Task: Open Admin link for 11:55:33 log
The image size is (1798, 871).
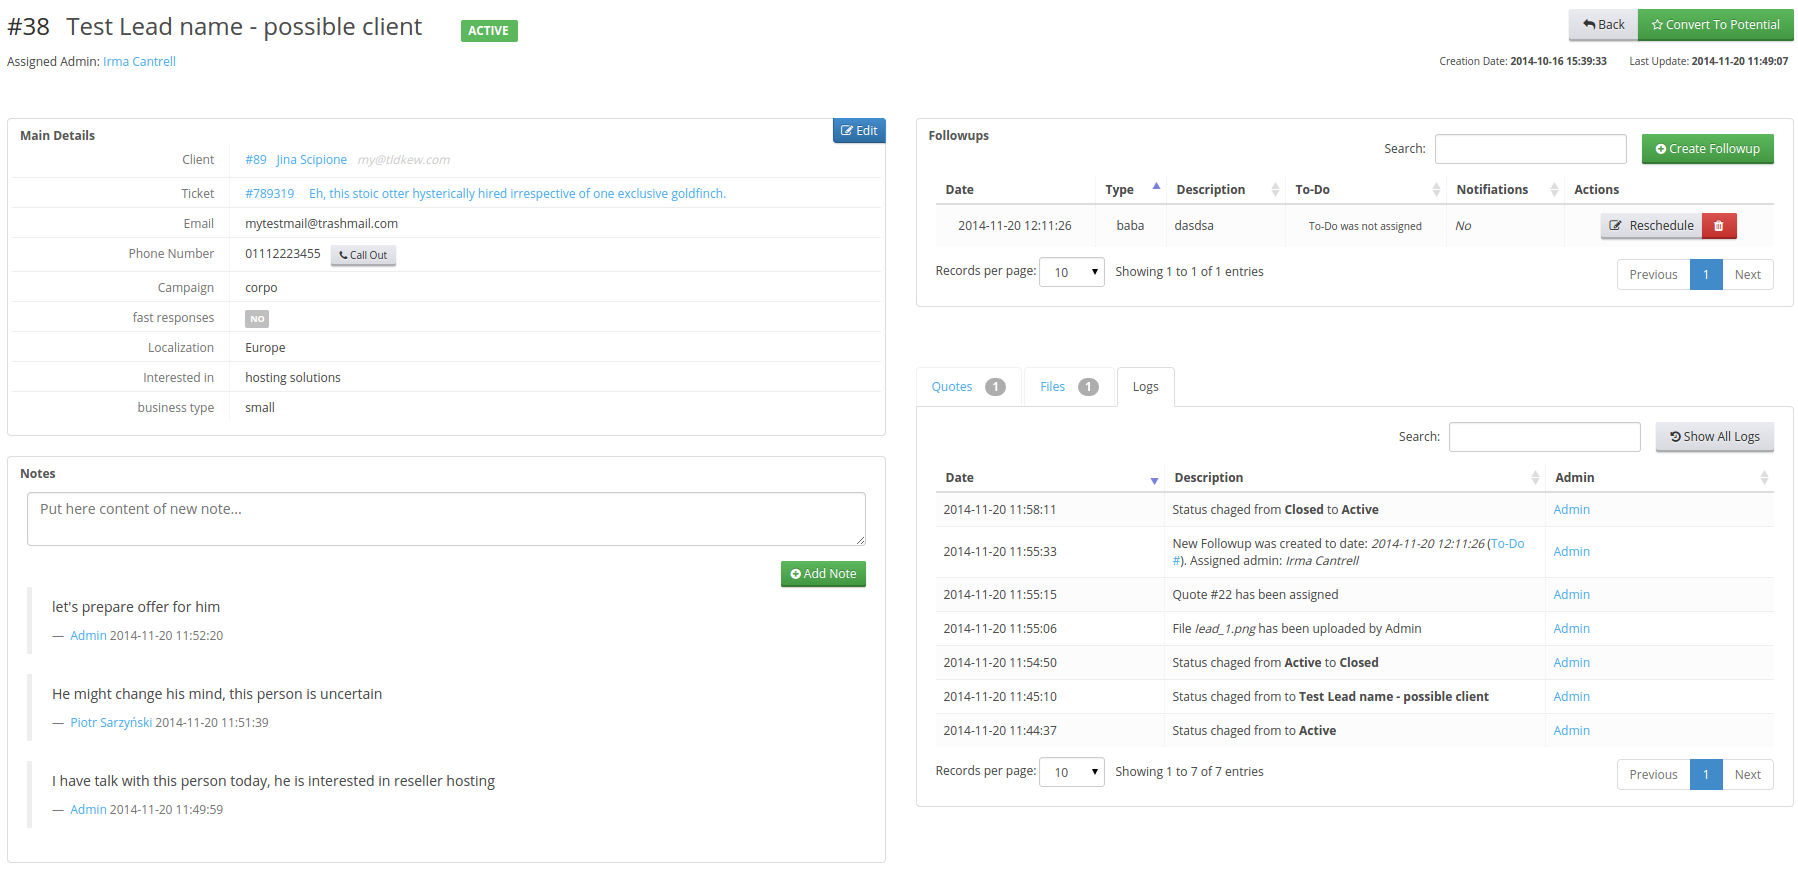Action: point(1571,552)
